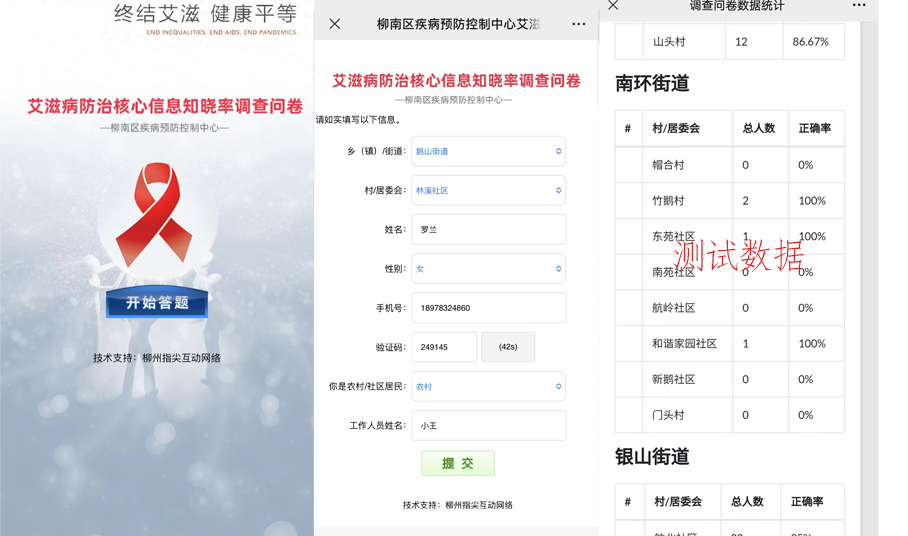
Task: Close the 柳南区疾病预防控制中心 questionnaire form page
Action: click(x=335, y=24)
